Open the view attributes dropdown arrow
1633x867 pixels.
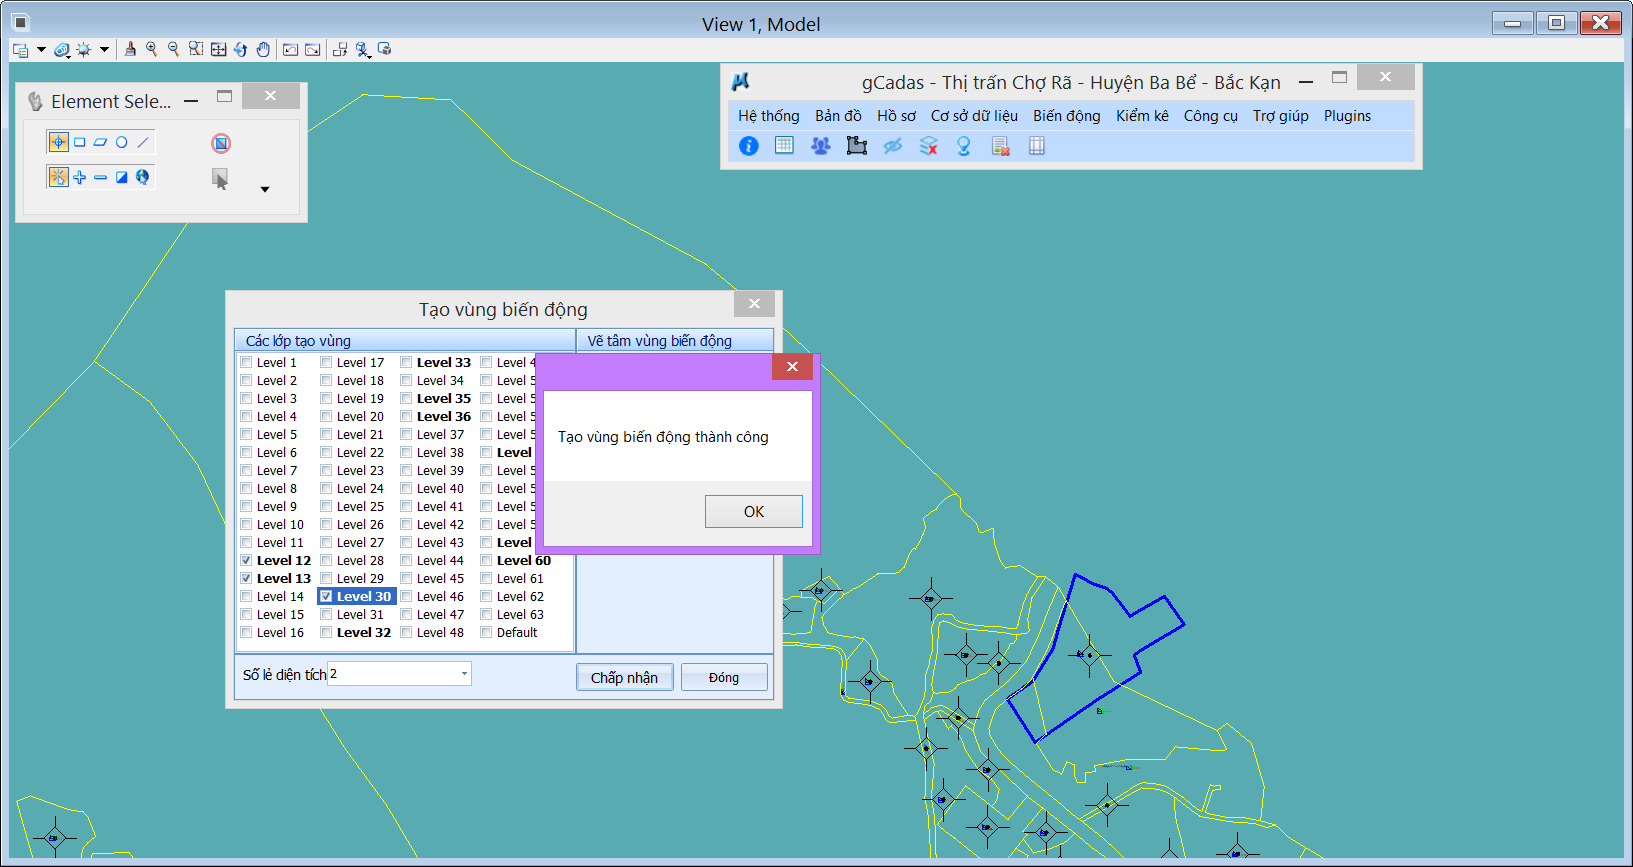coord(41,49)
